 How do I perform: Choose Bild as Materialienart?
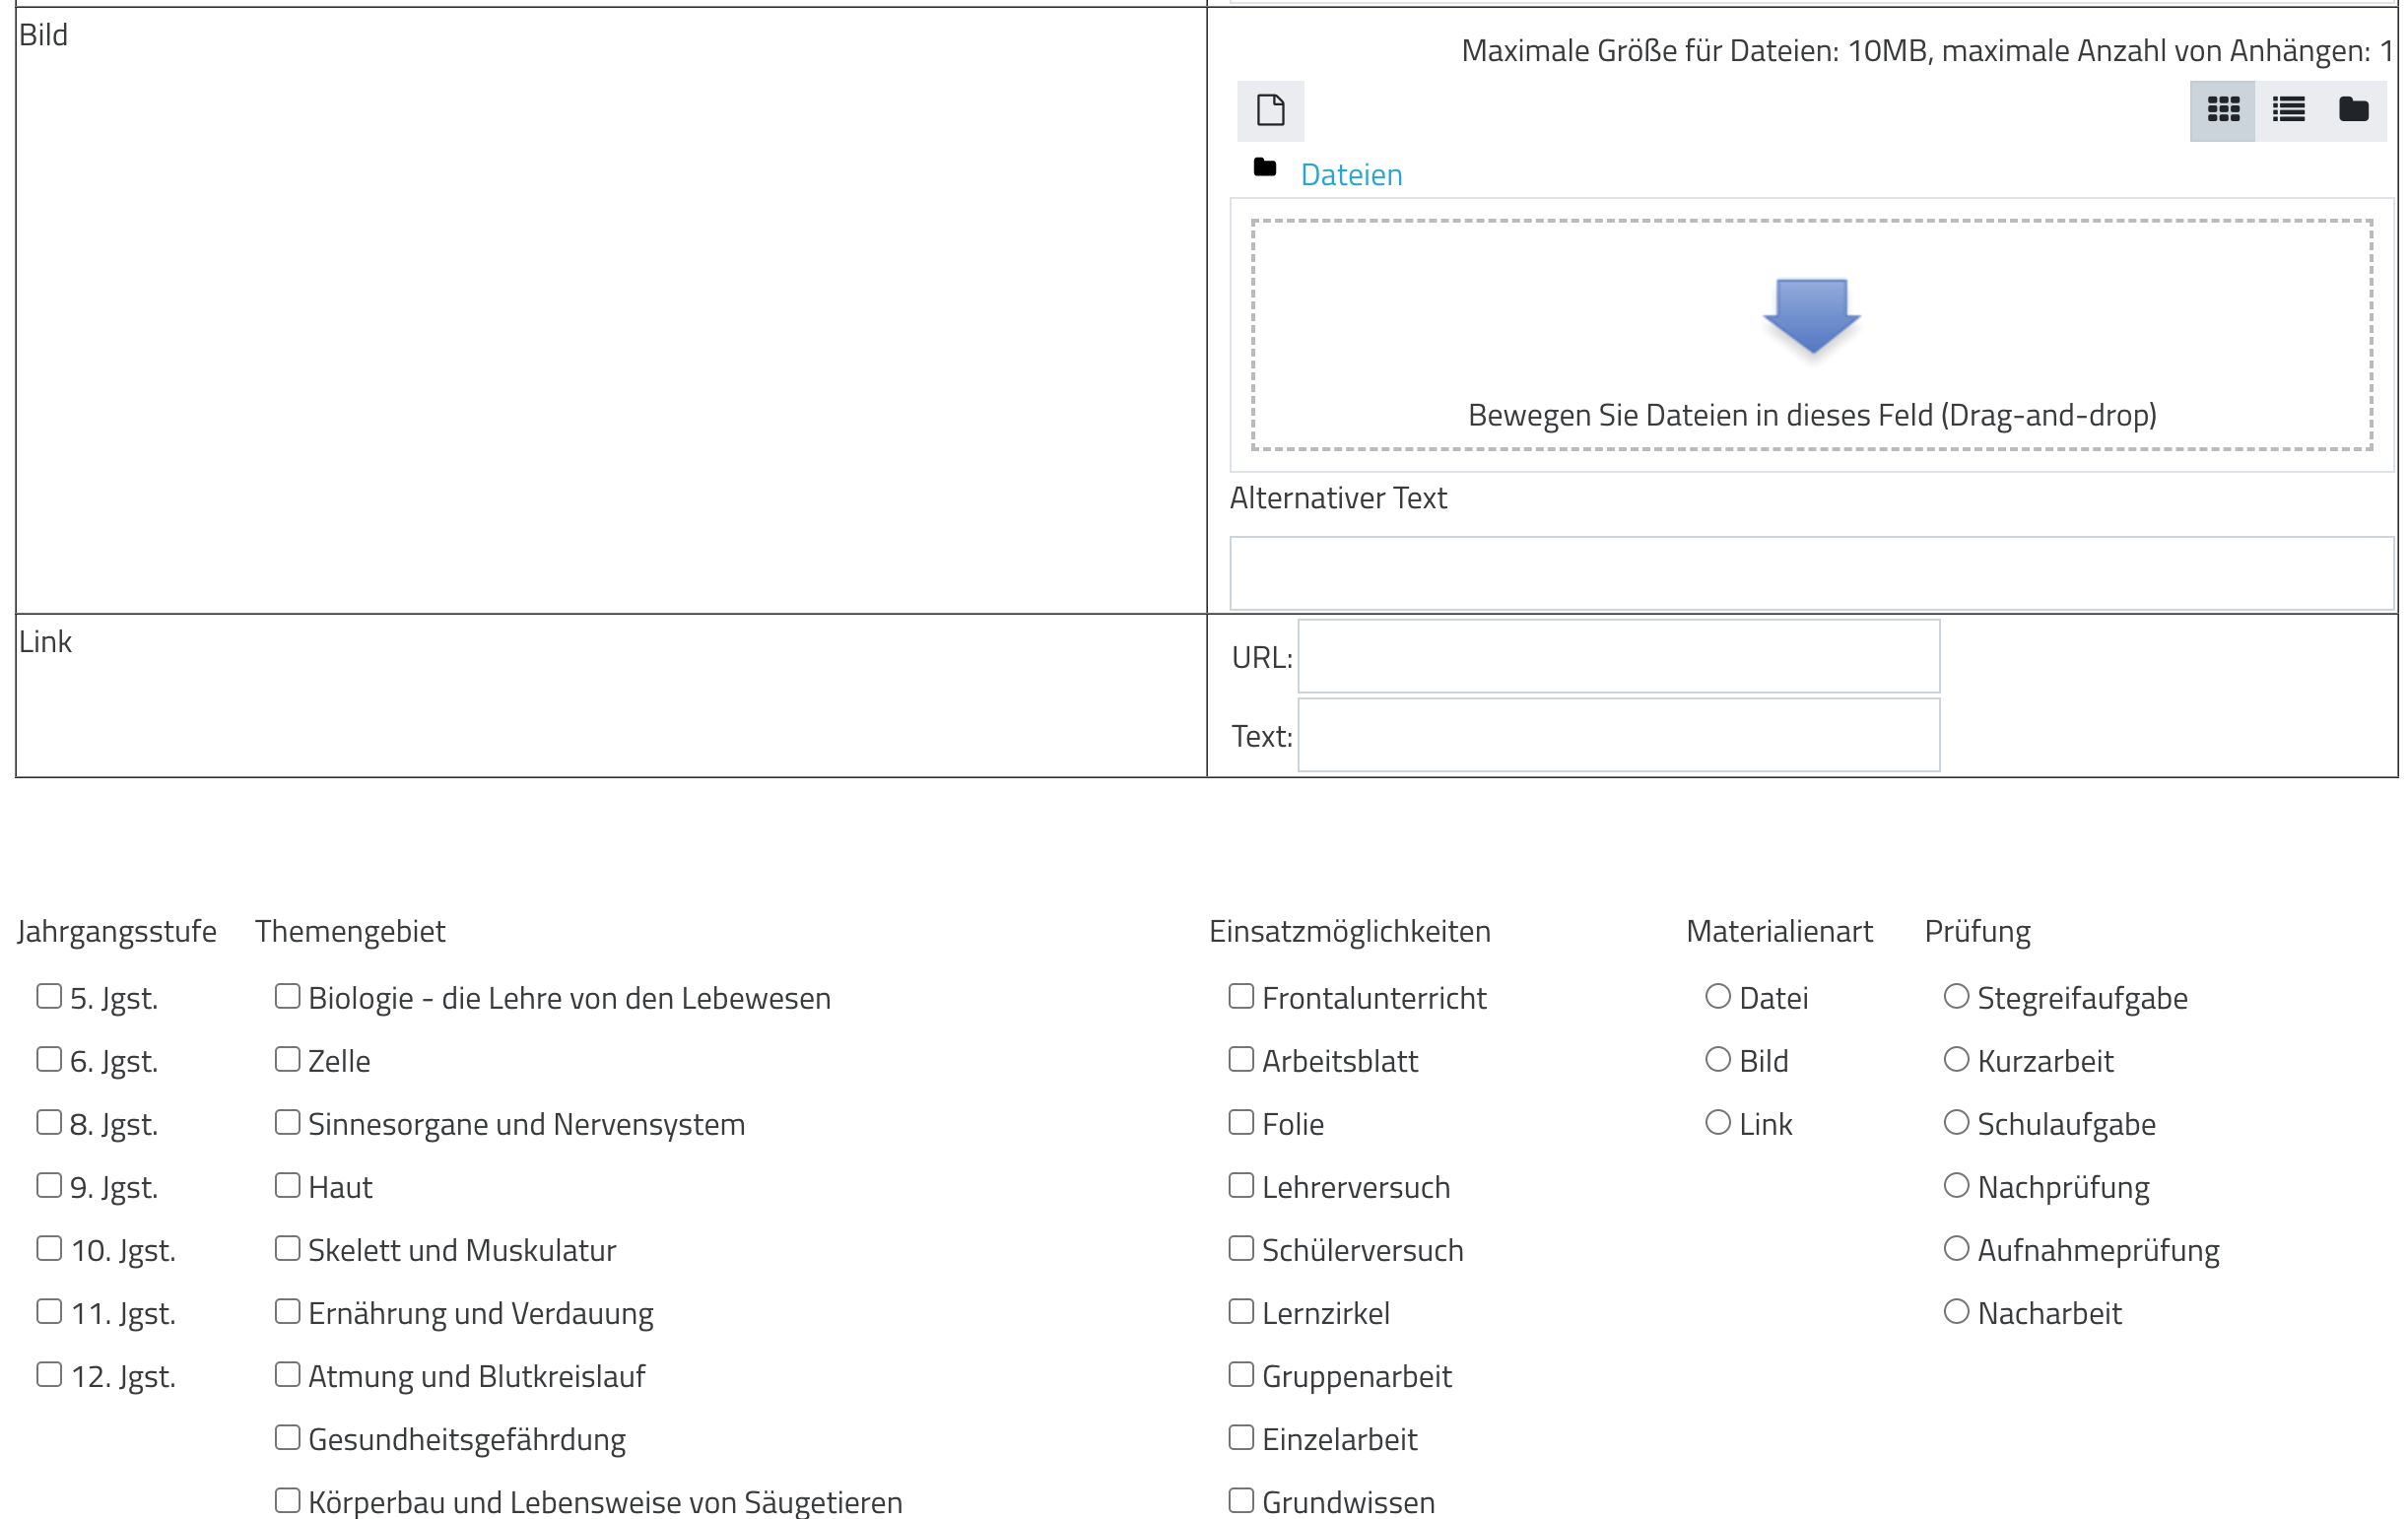click(x=1718, y=1059)
